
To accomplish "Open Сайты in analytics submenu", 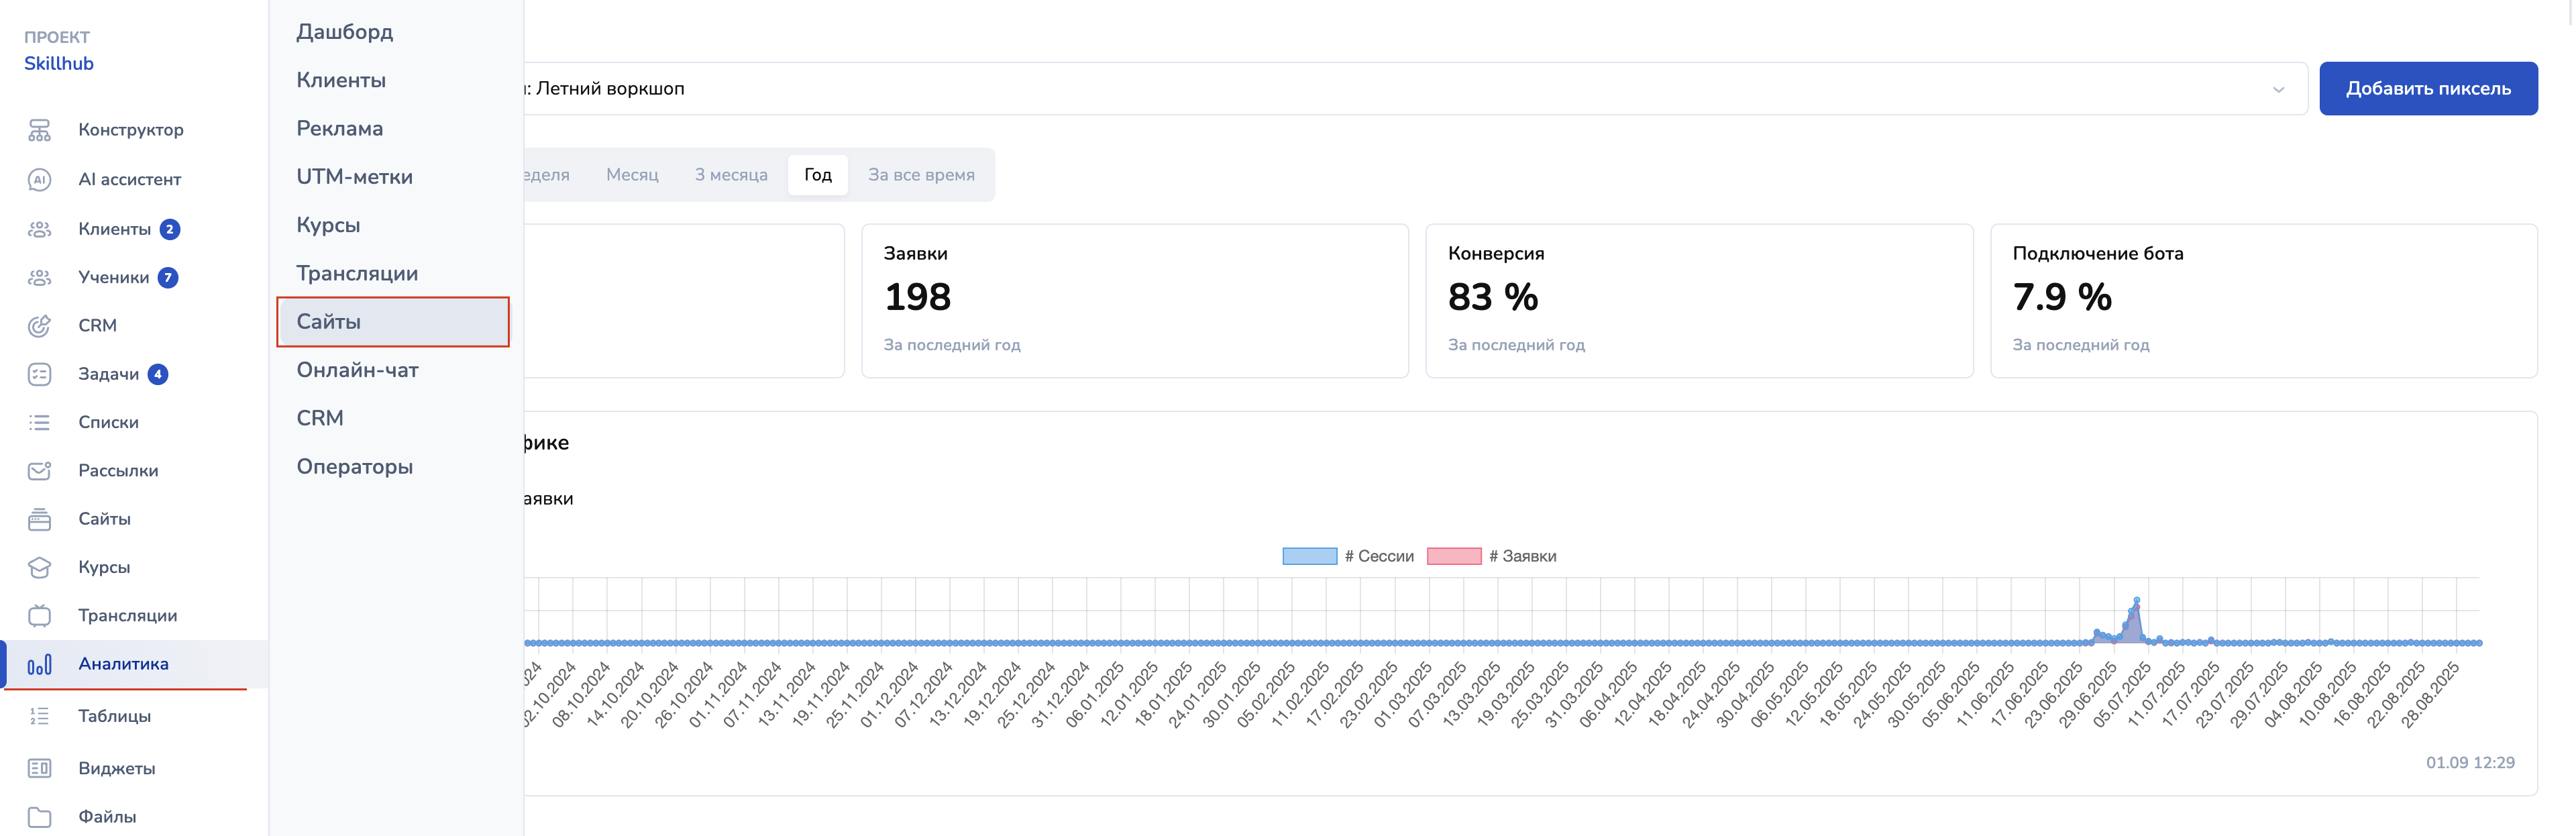I will [x=392, y=322].
